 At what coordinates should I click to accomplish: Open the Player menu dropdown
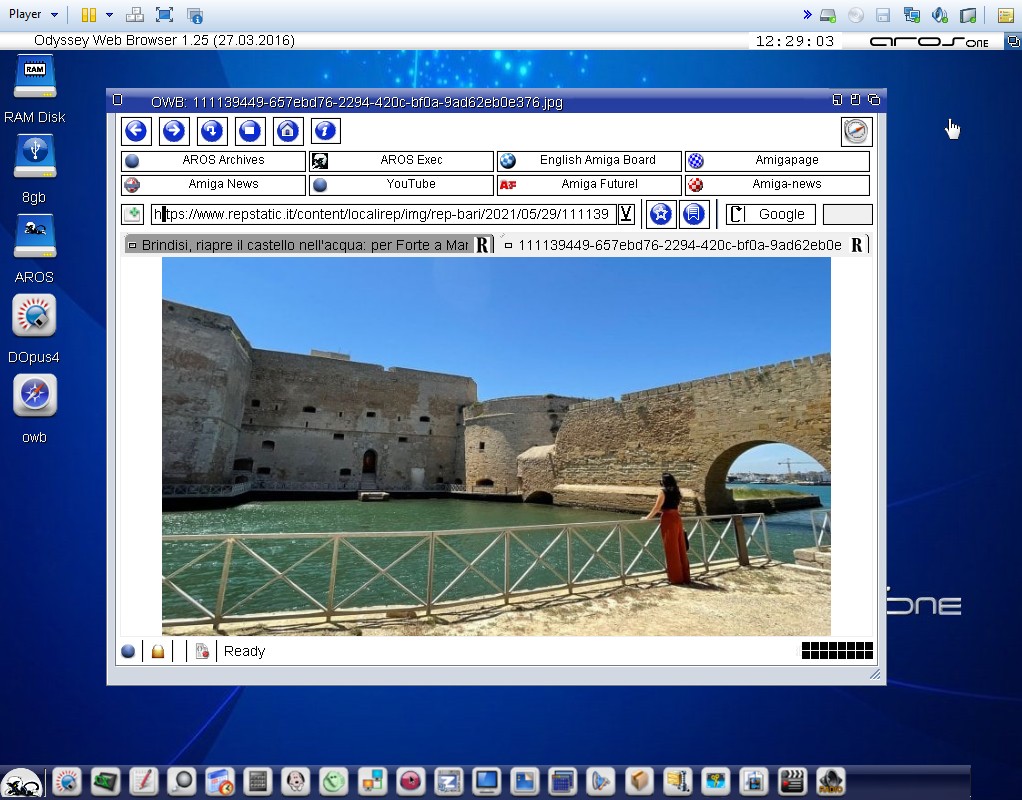[32, 15]
